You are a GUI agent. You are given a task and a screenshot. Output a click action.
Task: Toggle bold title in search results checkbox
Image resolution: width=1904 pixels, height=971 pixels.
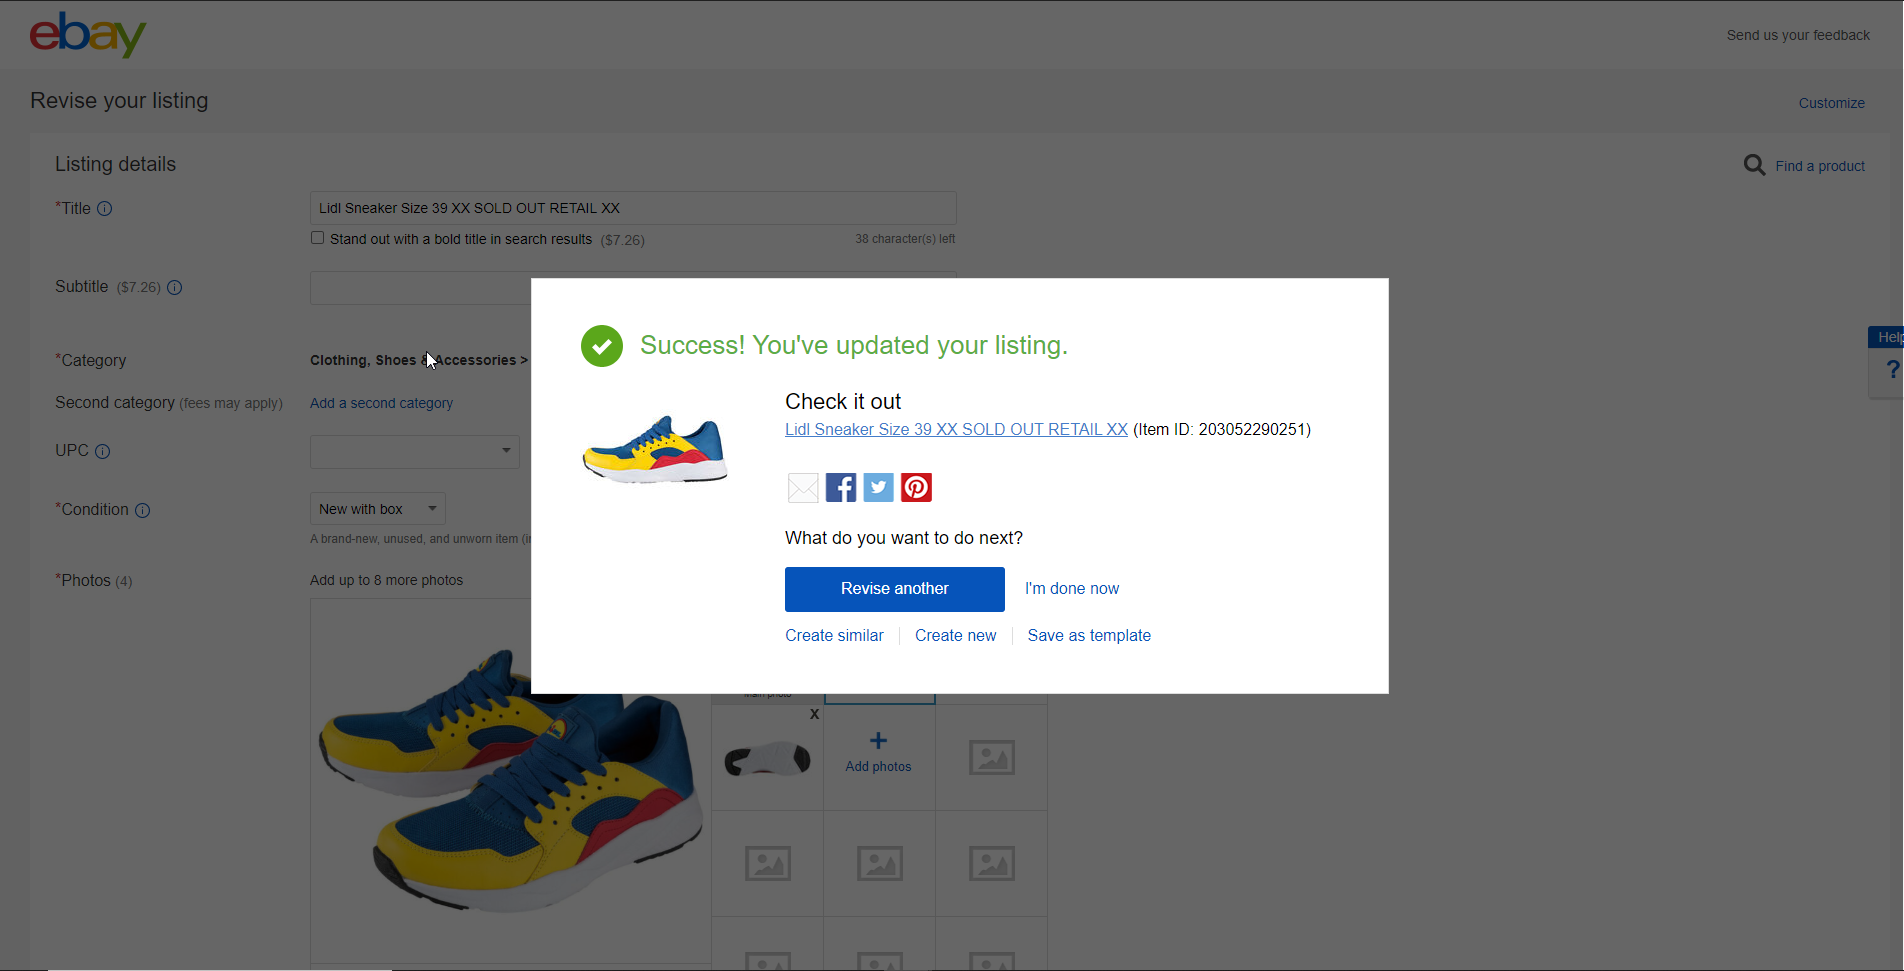click(317, 238)
